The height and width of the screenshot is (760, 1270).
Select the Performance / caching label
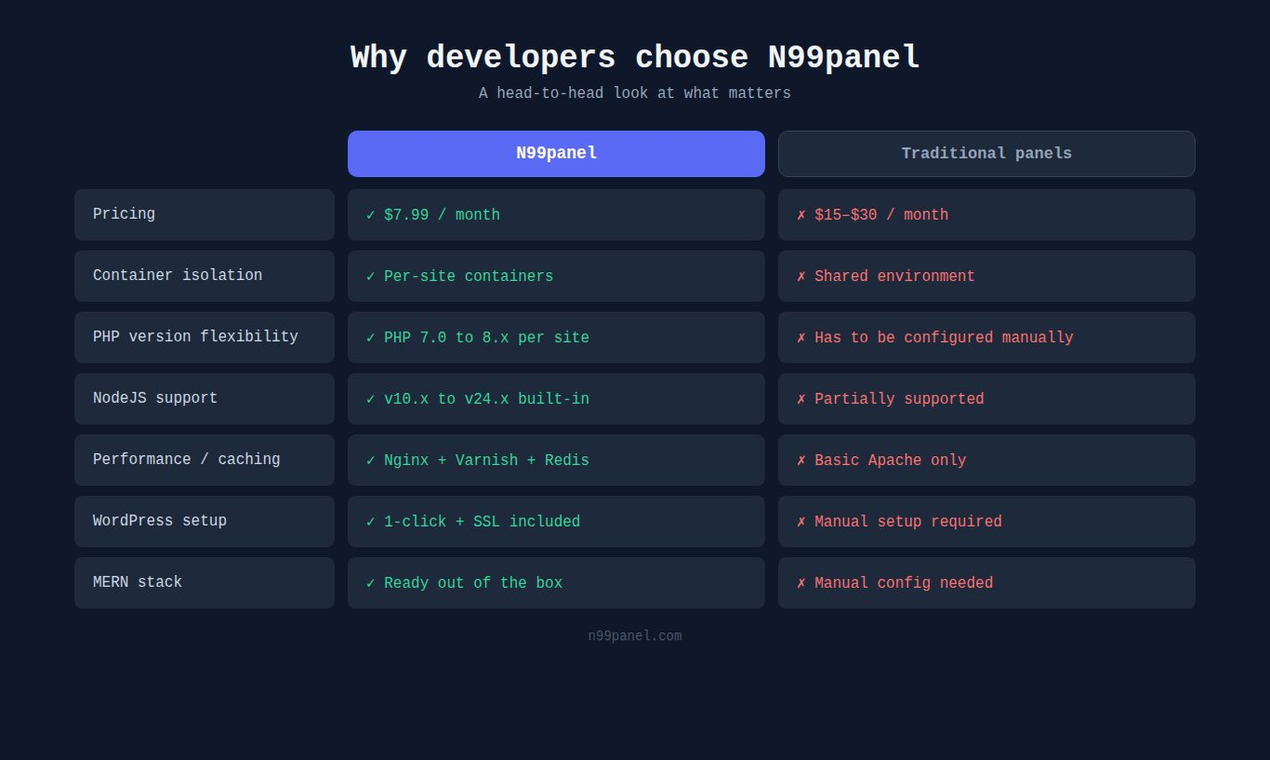(204, 460)
